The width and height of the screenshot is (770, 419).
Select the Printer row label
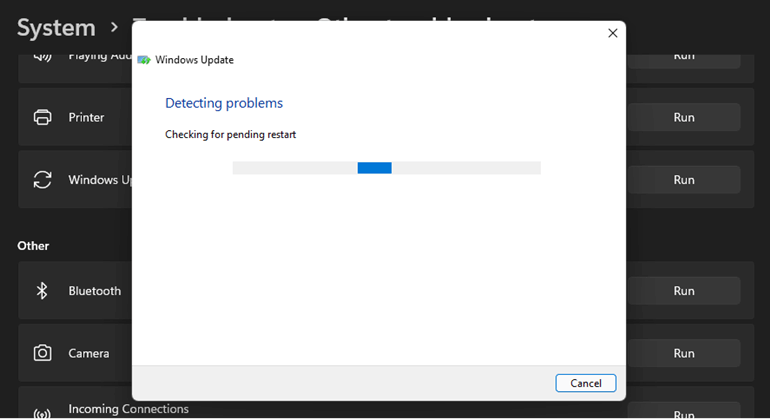86,117
